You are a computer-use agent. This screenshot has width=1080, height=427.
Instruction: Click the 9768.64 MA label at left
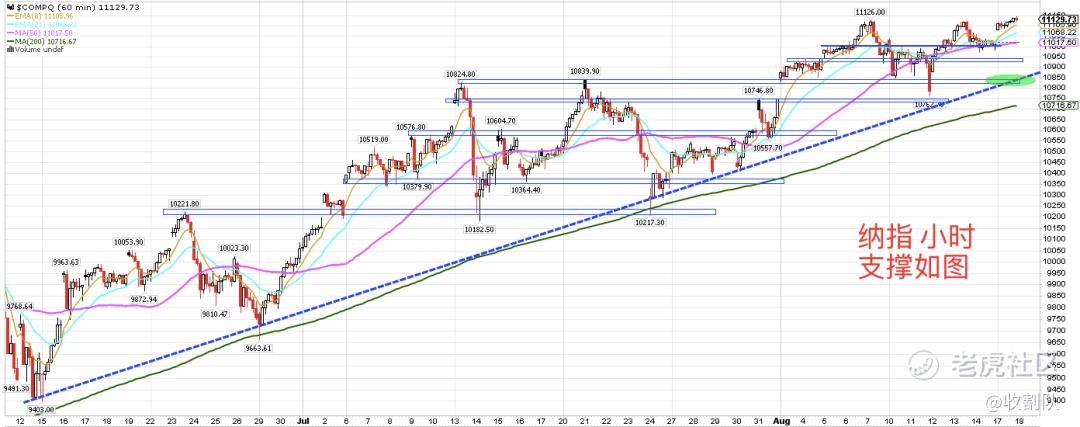point(19,306)
